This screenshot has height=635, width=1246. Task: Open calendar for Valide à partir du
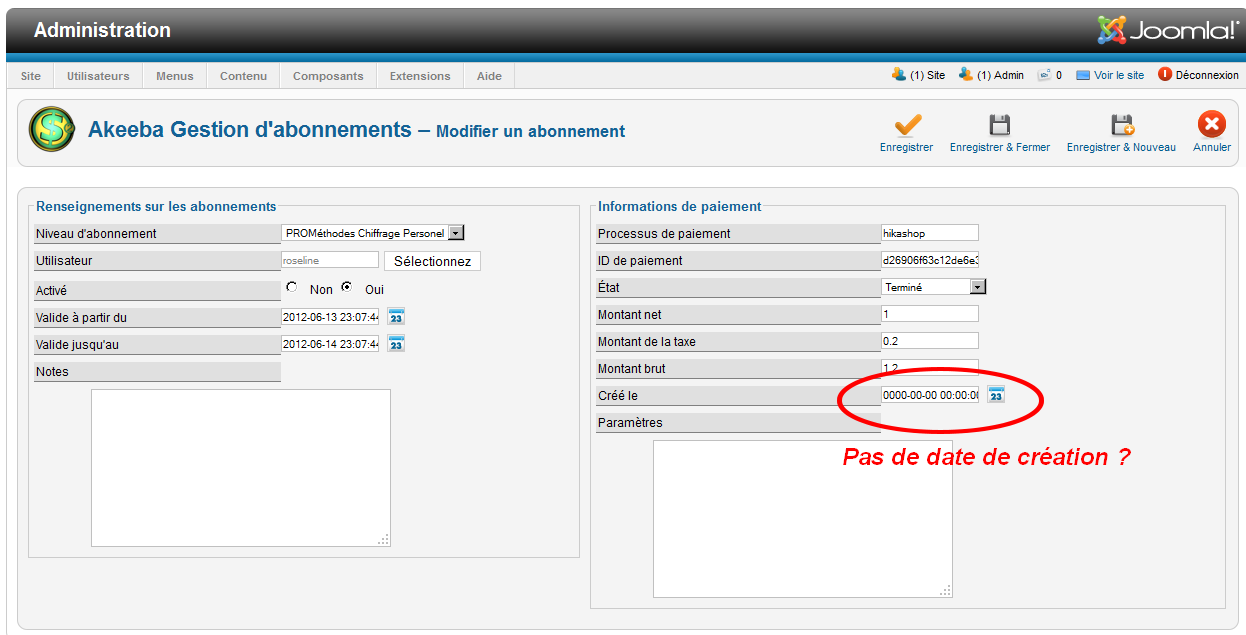(x=396, y=316)
